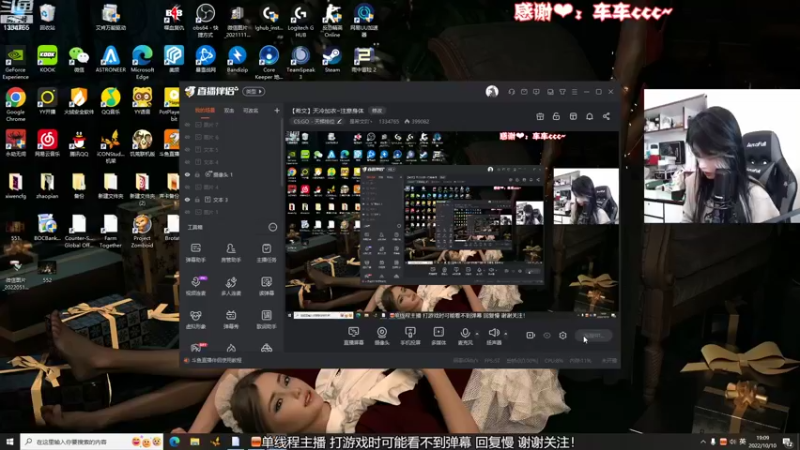Select the 摄像头 1 layer row
This screenshot has width=800, height=450.
(x=231, y=174)
